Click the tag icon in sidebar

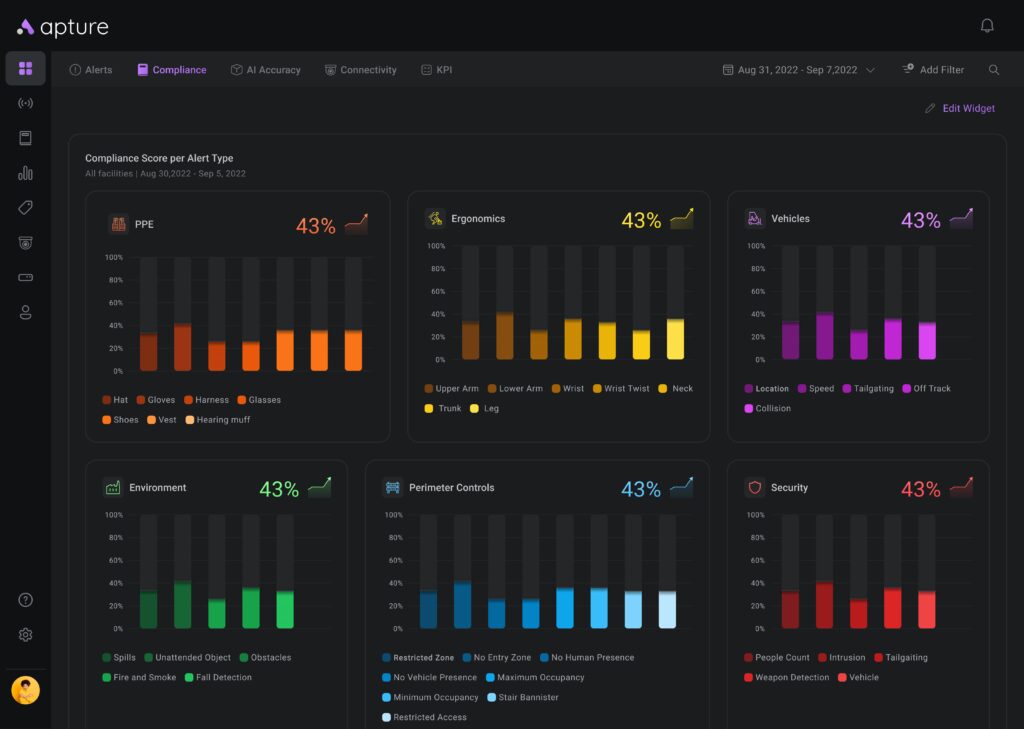26,208
